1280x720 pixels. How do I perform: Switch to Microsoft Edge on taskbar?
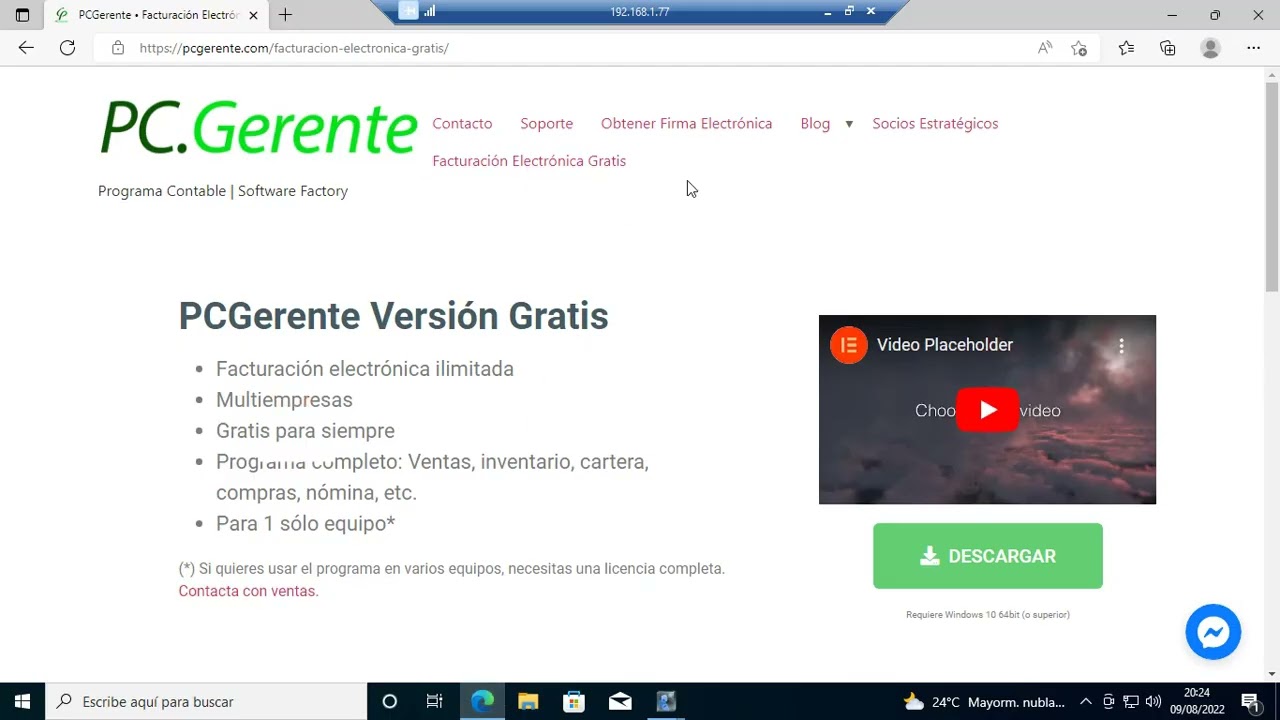(482, 701)
